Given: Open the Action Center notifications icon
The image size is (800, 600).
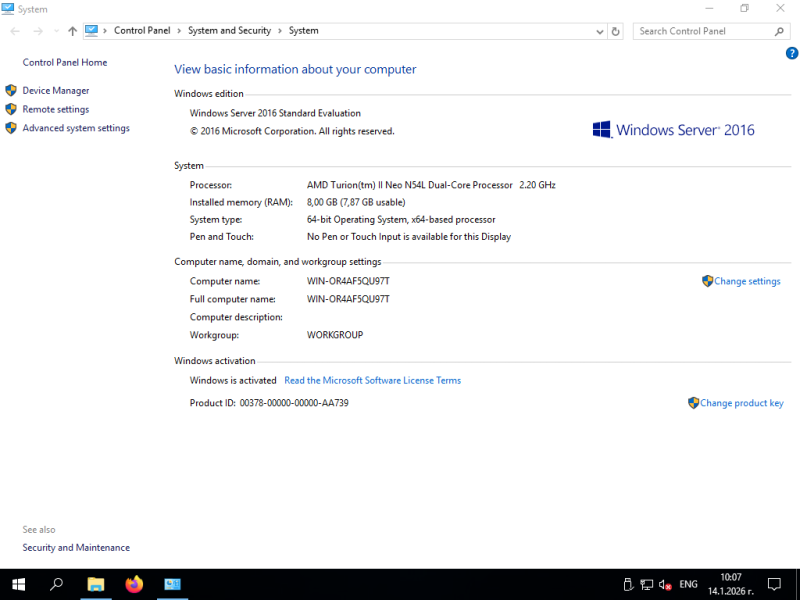Looking at the screenshot, I should point(773,584).
